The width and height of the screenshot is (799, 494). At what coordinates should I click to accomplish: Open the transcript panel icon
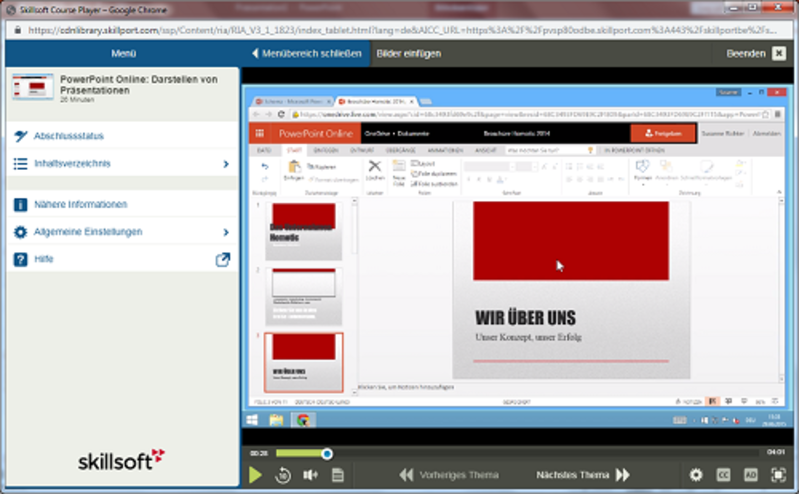click(x=337, y=475)
